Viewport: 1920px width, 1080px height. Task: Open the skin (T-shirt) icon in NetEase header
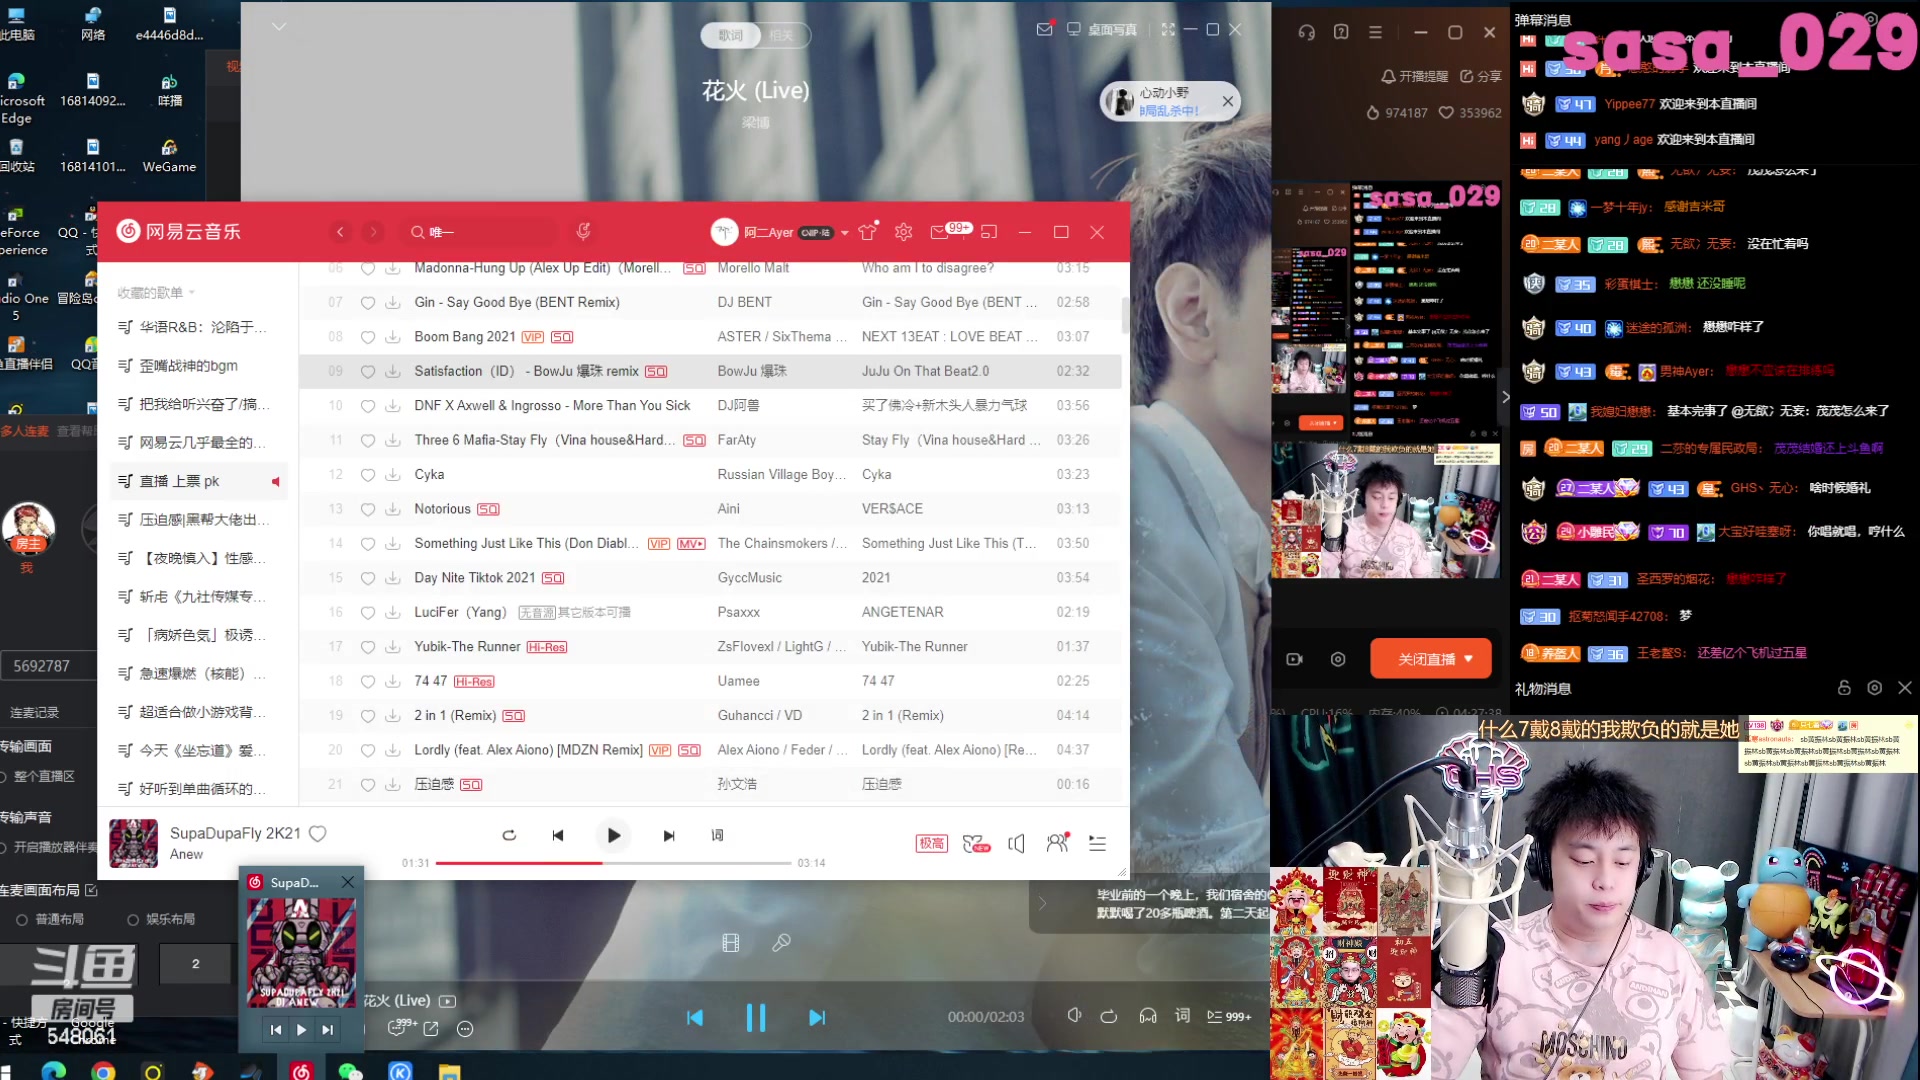867,232
